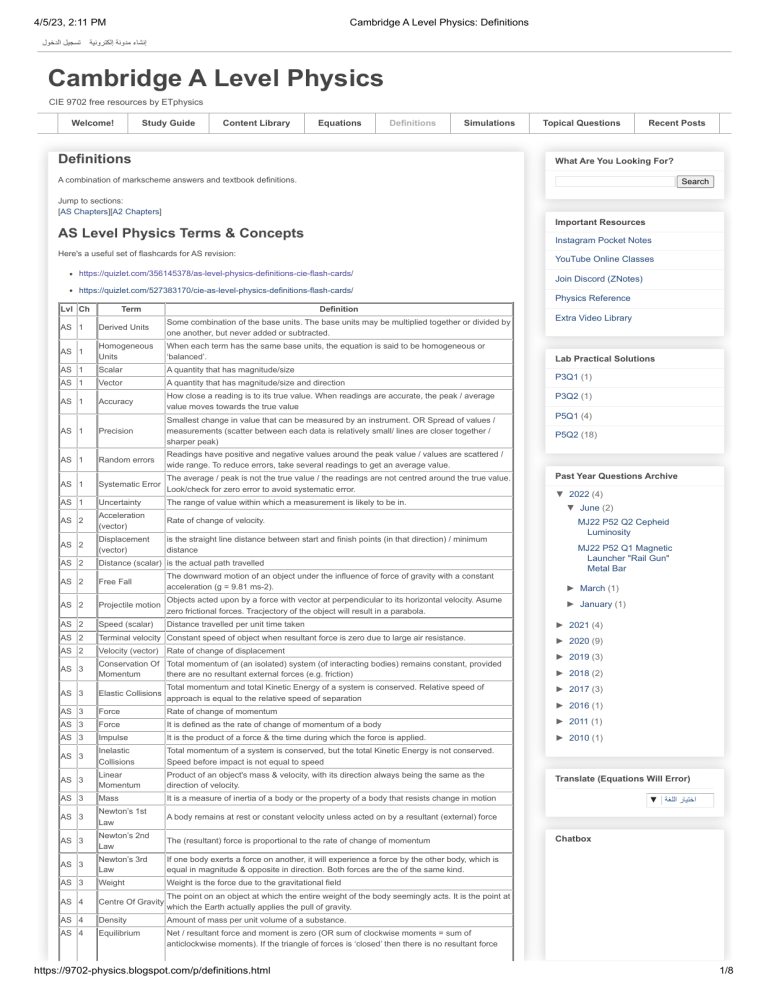The image size is (768, 994).
Task: Open the quizlet 527383170 flashcards link
Action: pyautogui.click(x=216, y=290)
